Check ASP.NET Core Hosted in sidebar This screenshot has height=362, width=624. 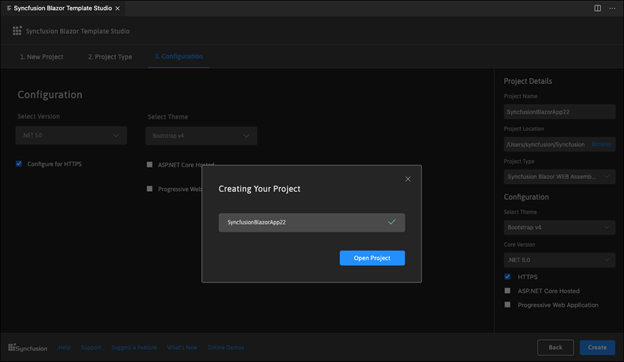point(507,291)
